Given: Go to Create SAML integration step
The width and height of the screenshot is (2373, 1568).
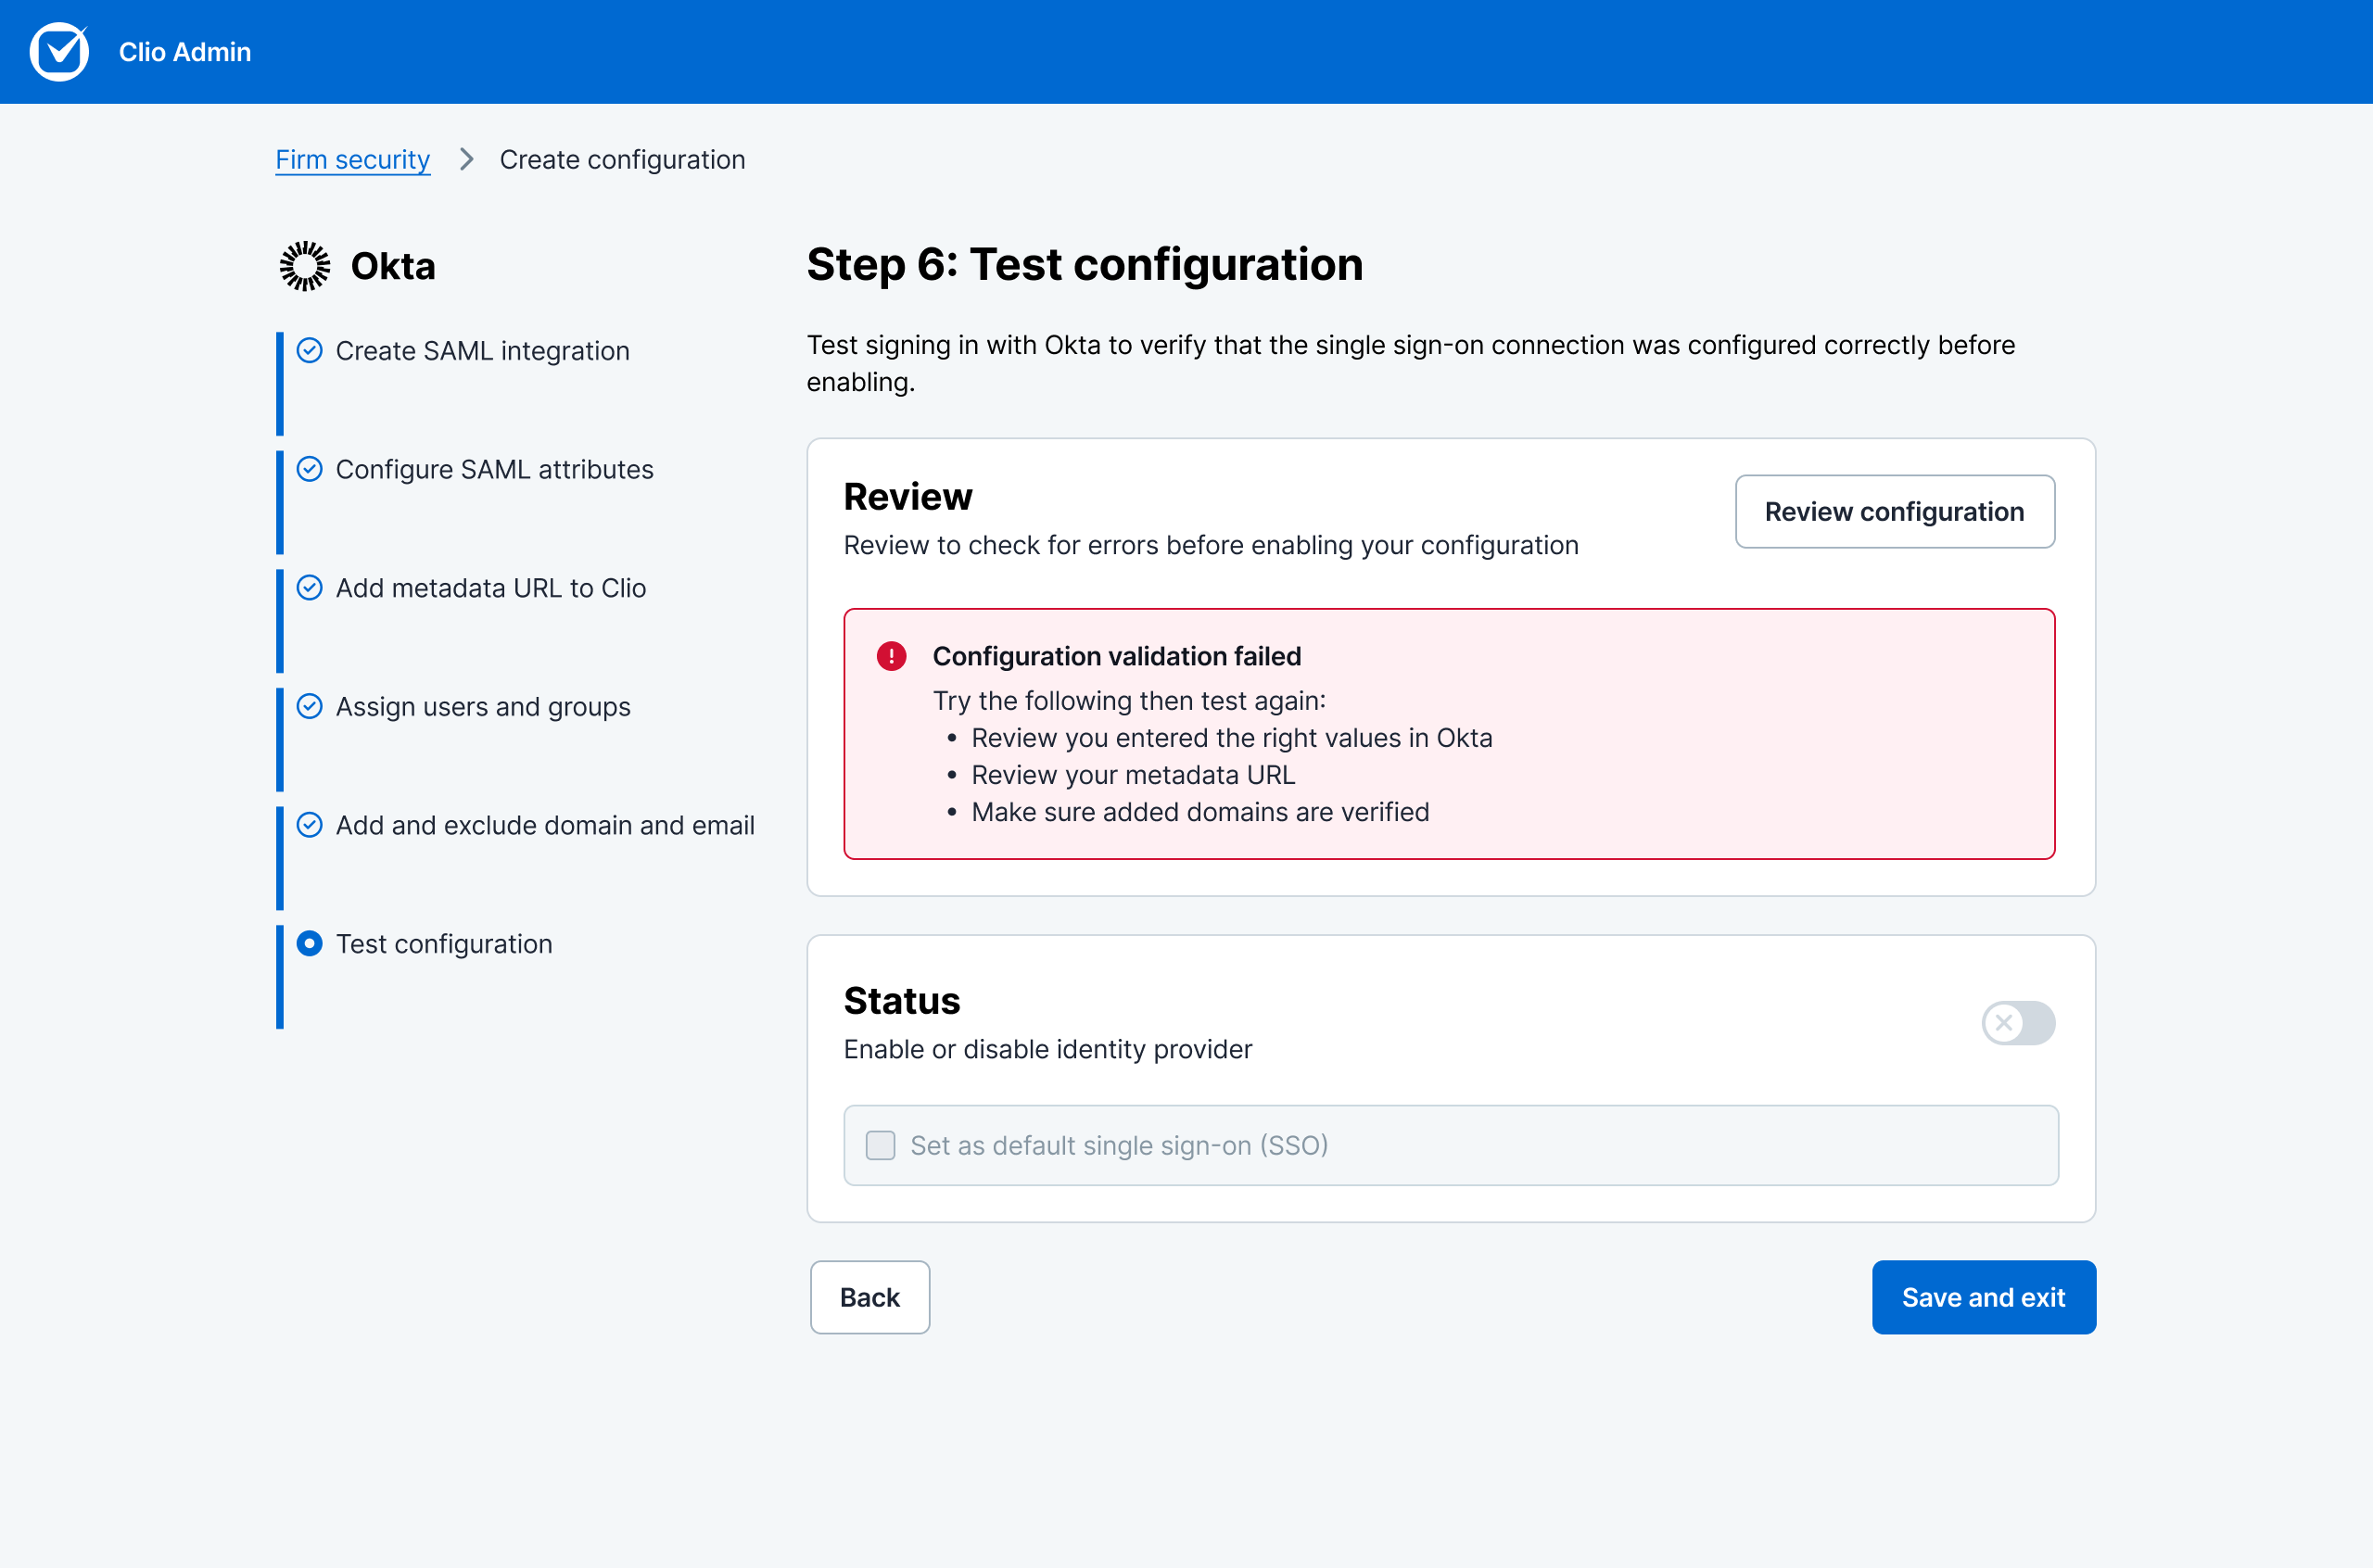Looking at the screenshot, I should (483, 351).
